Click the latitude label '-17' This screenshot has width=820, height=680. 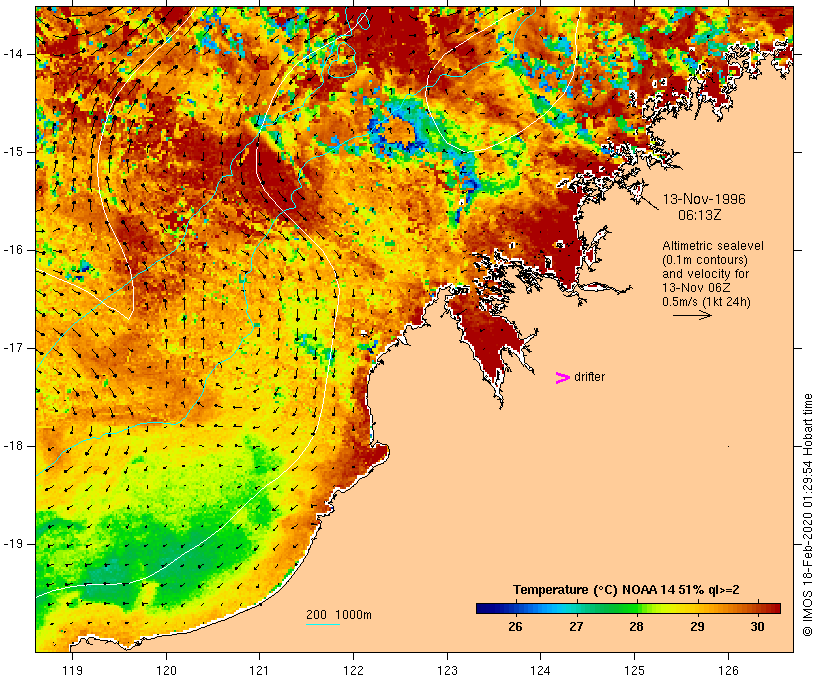(13, 348)
